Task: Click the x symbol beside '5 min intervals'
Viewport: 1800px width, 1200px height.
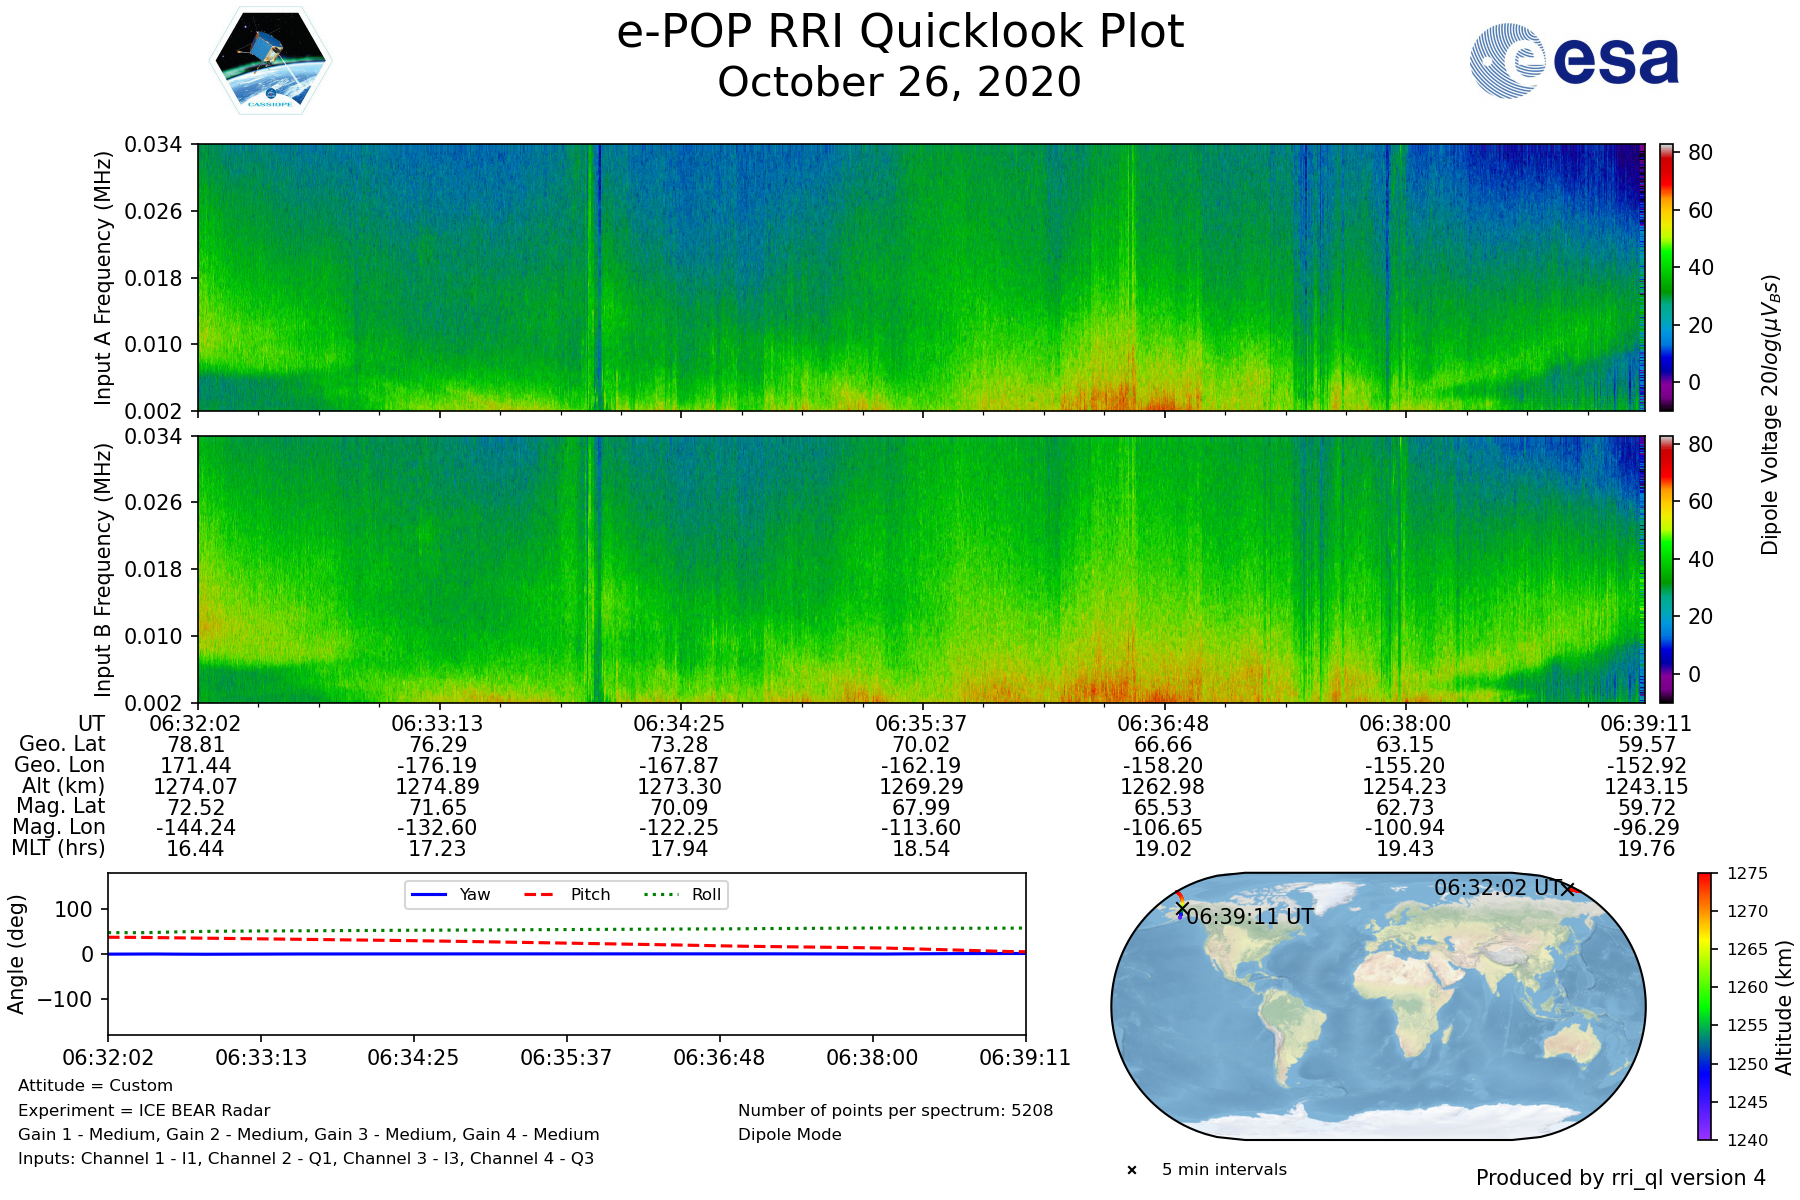Action: [x=1132, y=1170]
